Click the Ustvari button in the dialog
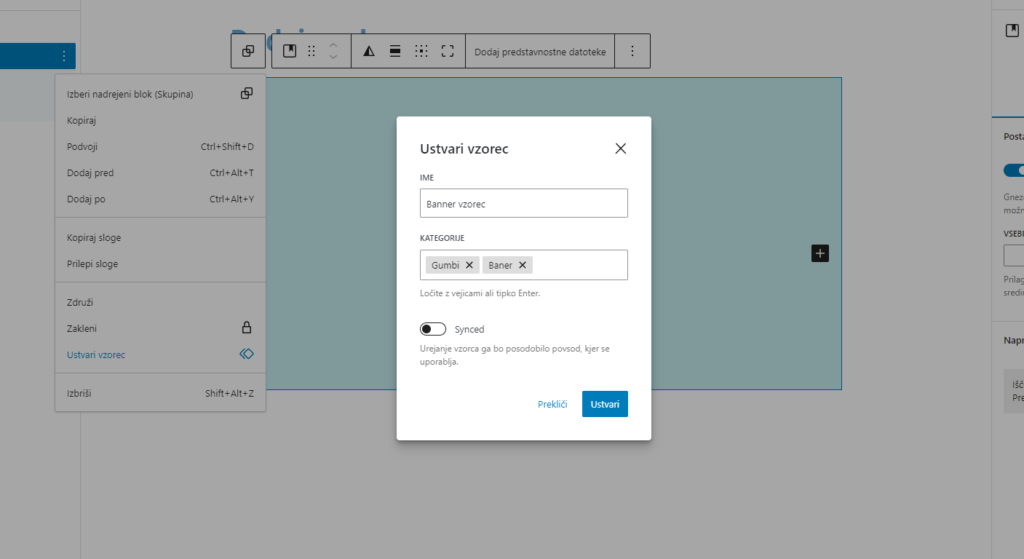Image resolution: width=1024 pixels, height=559 pixels. [x=605, y=404]
